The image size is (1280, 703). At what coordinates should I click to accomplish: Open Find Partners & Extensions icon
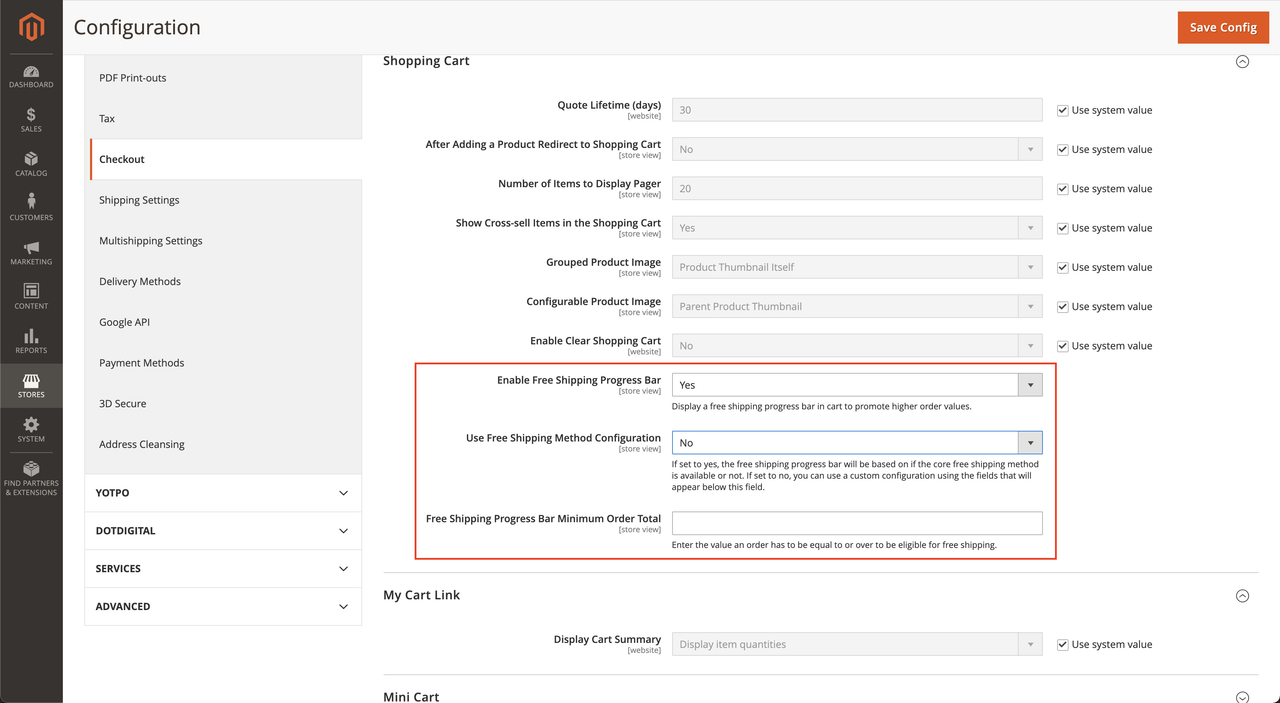coord(31,478)
